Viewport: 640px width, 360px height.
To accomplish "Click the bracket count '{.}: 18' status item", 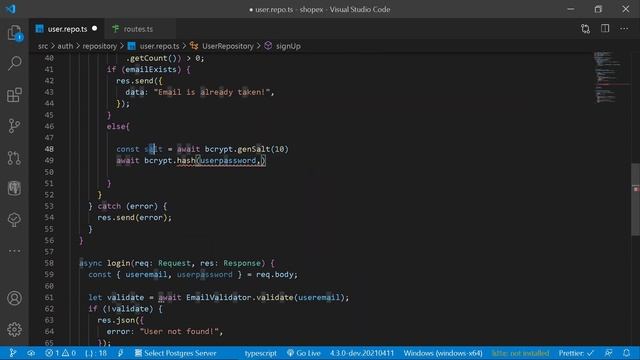I will [96, 353].
